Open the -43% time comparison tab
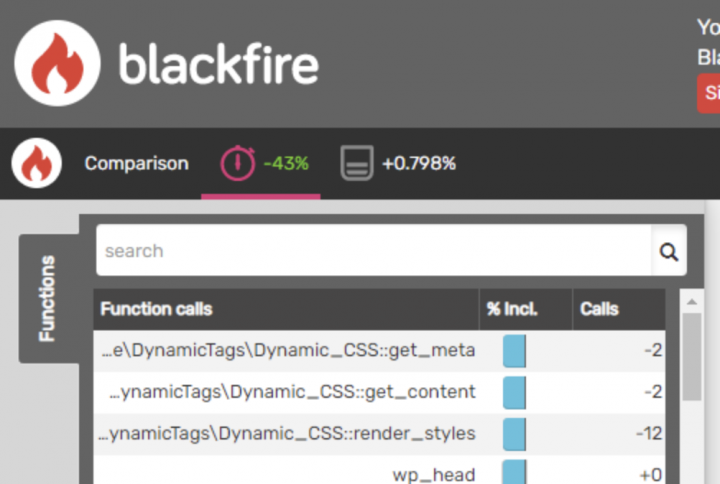 click(261, 164)
